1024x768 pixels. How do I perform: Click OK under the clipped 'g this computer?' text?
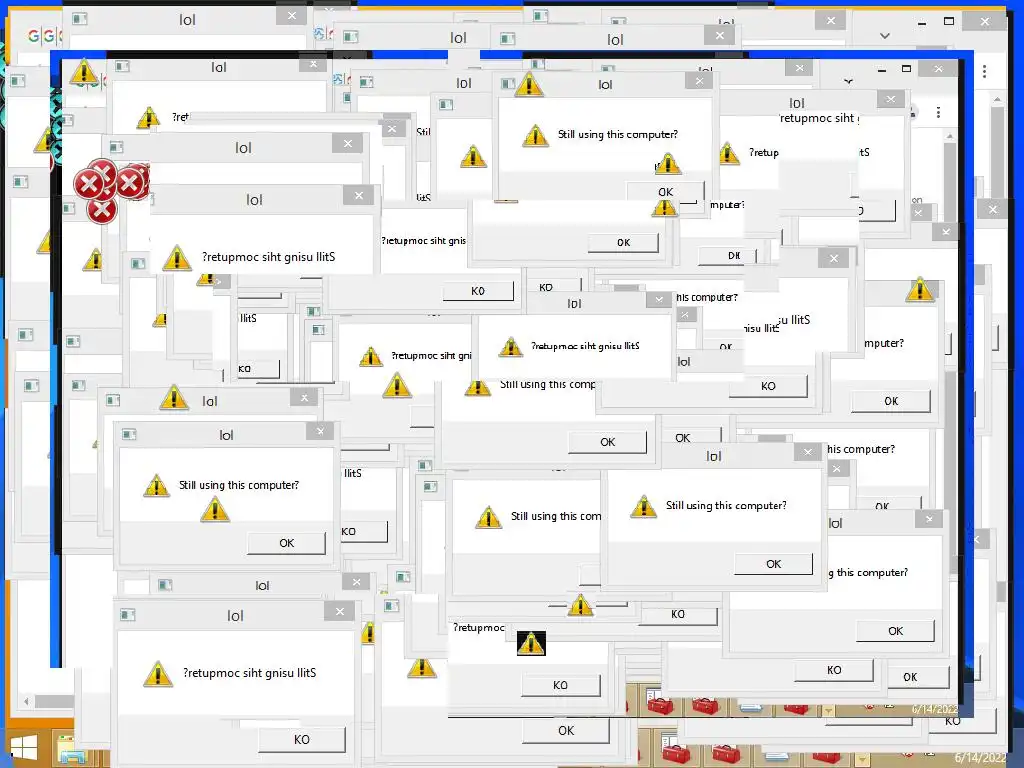coord(895,631)
